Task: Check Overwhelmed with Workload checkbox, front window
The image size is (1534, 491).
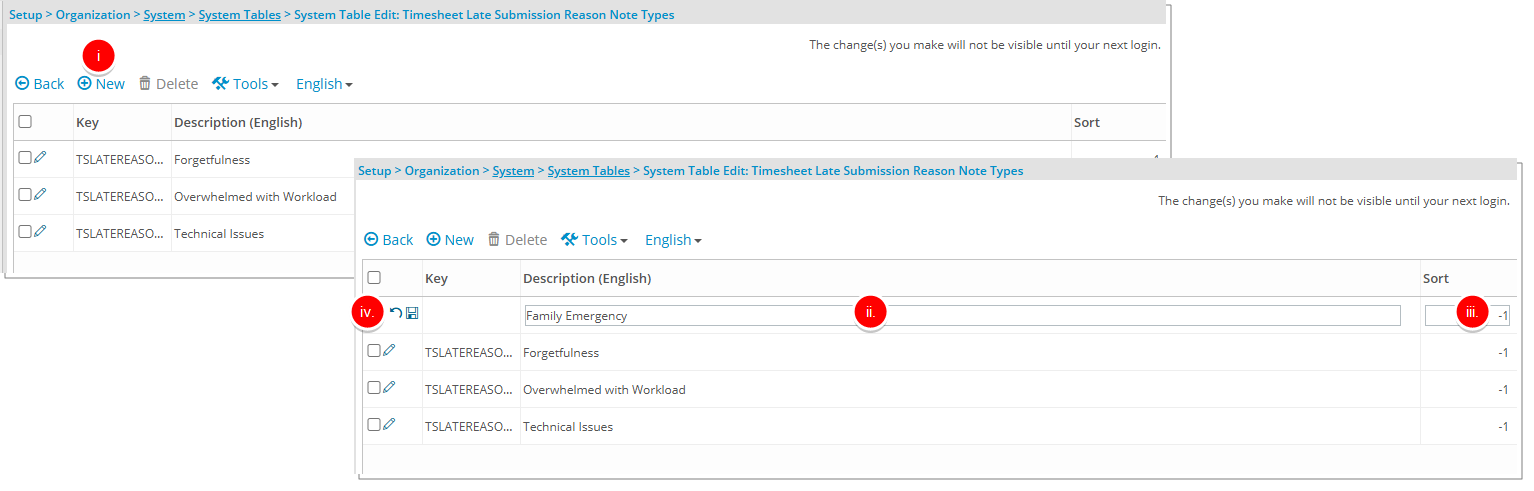Action: pyautogui.click(x=374, y=388)
